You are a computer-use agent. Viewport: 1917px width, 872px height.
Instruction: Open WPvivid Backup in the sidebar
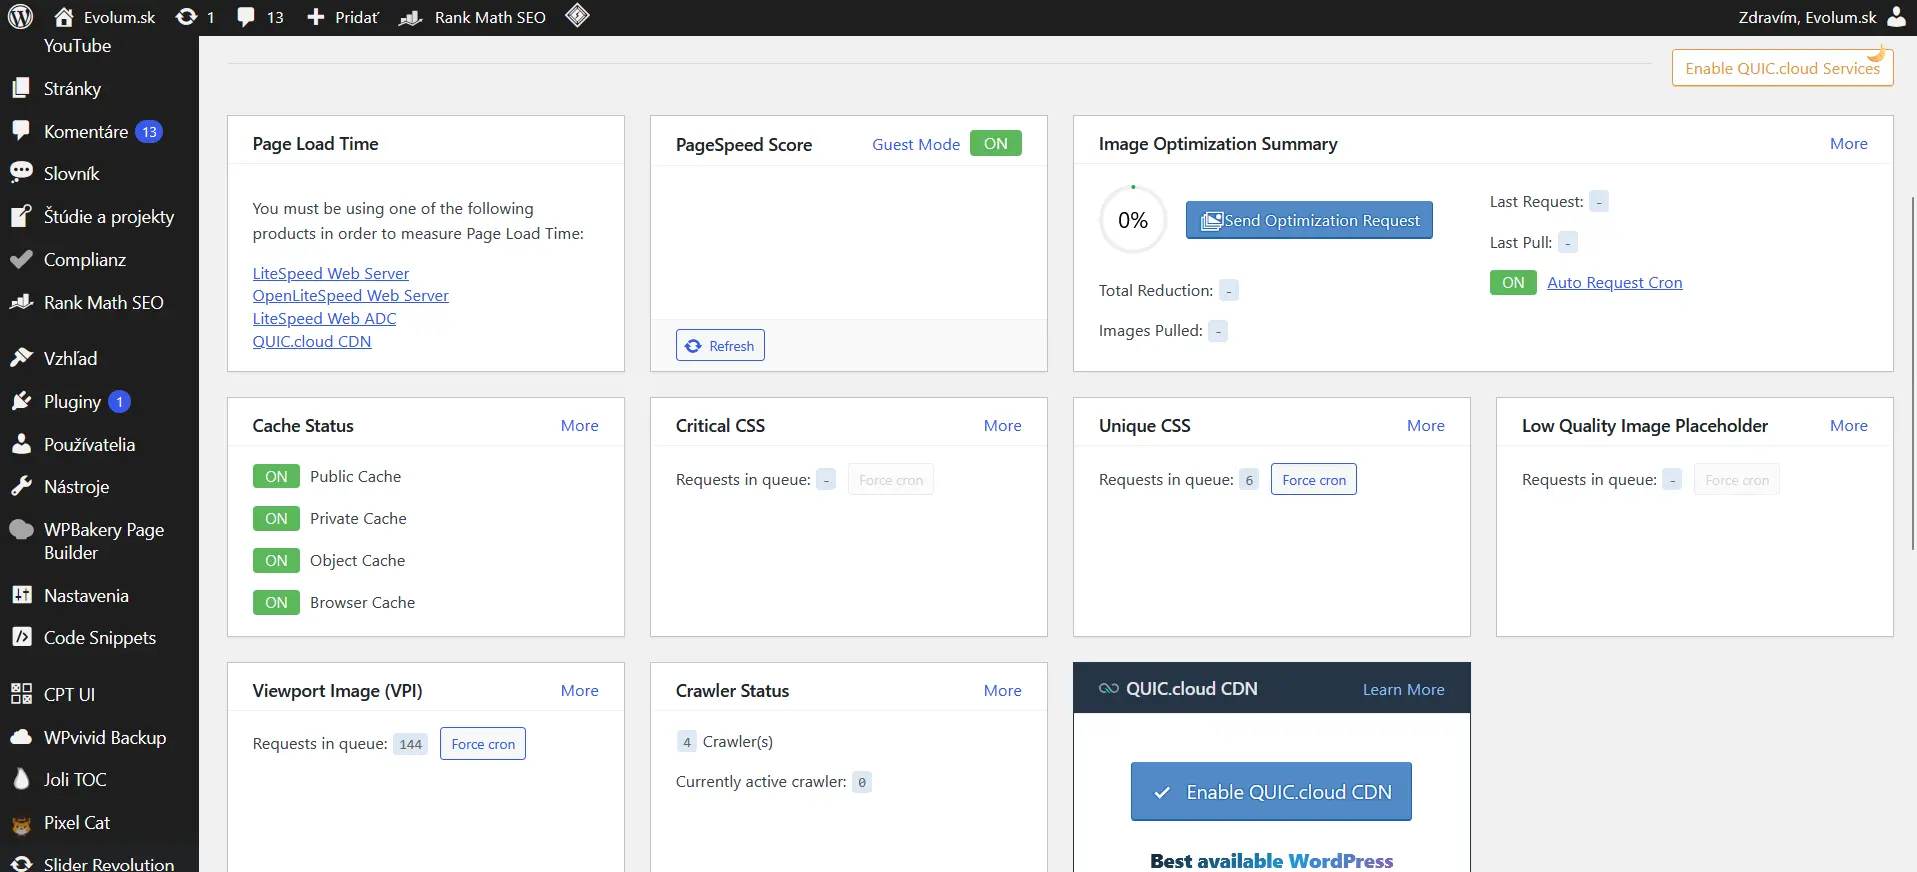[x=104, y=738]
